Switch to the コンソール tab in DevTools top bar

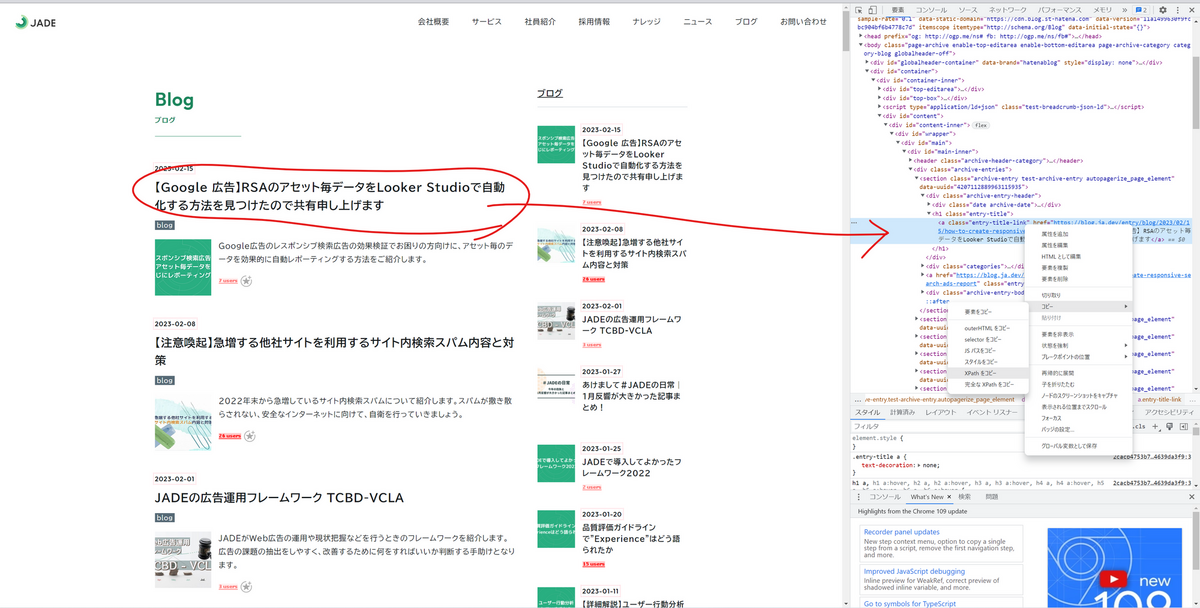click(x=930, y=10)
